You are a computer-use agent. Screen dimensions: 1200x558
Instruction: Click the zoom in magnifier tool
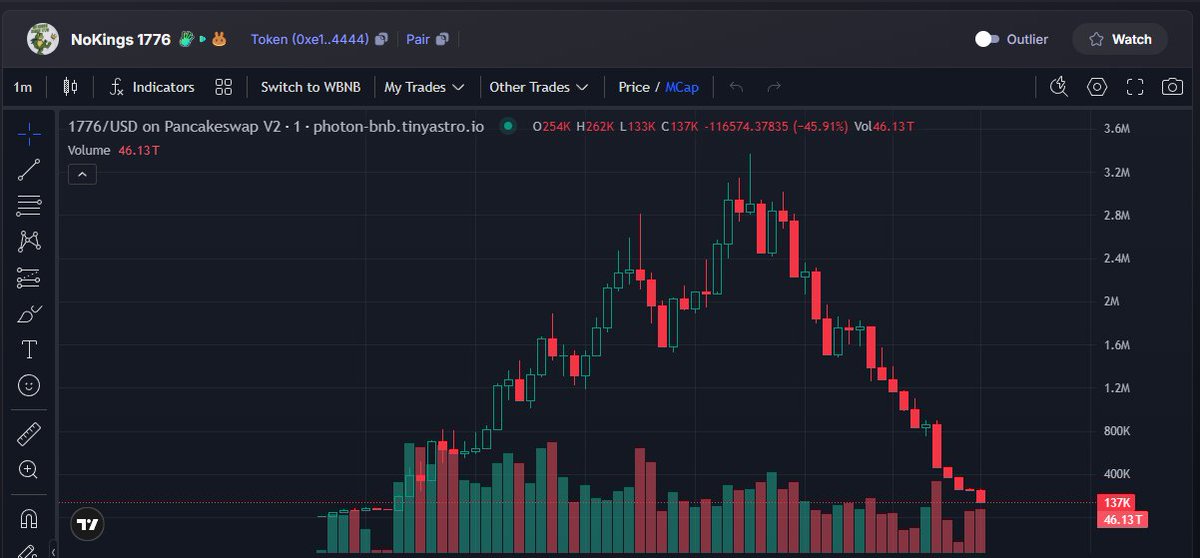[x=29, y=470]
